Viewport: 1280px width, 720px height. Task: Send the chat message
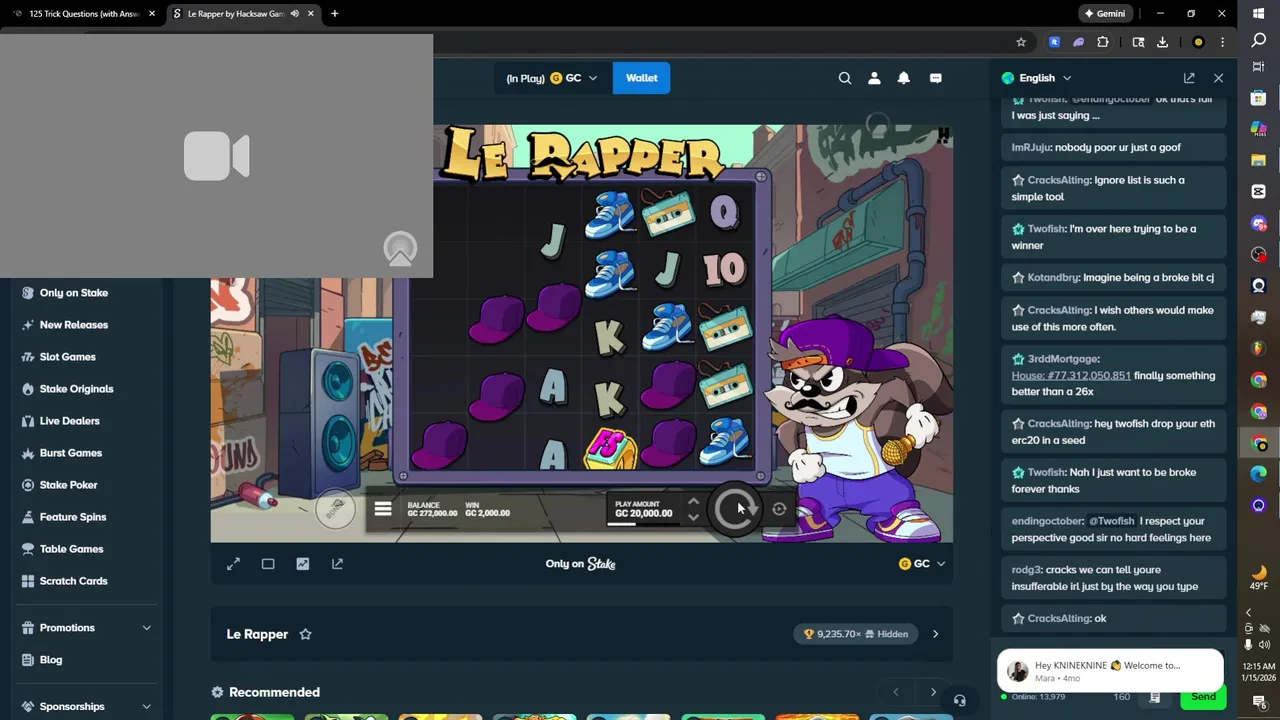point(1203,697)
